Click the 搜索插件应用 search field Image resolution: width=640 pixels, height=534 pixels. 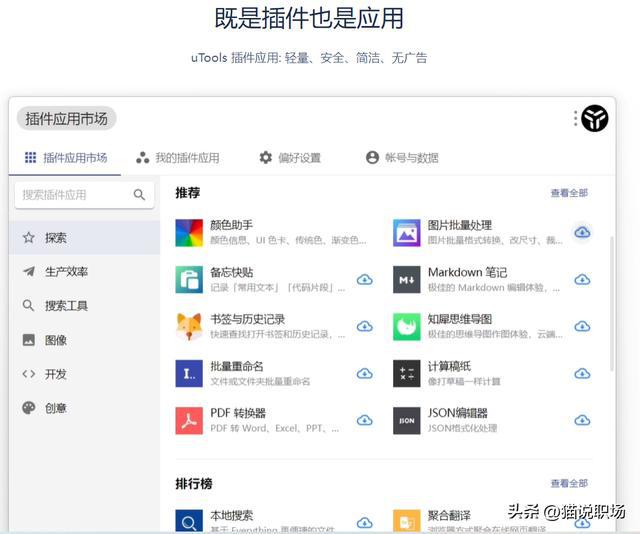(x=75, y=195)
